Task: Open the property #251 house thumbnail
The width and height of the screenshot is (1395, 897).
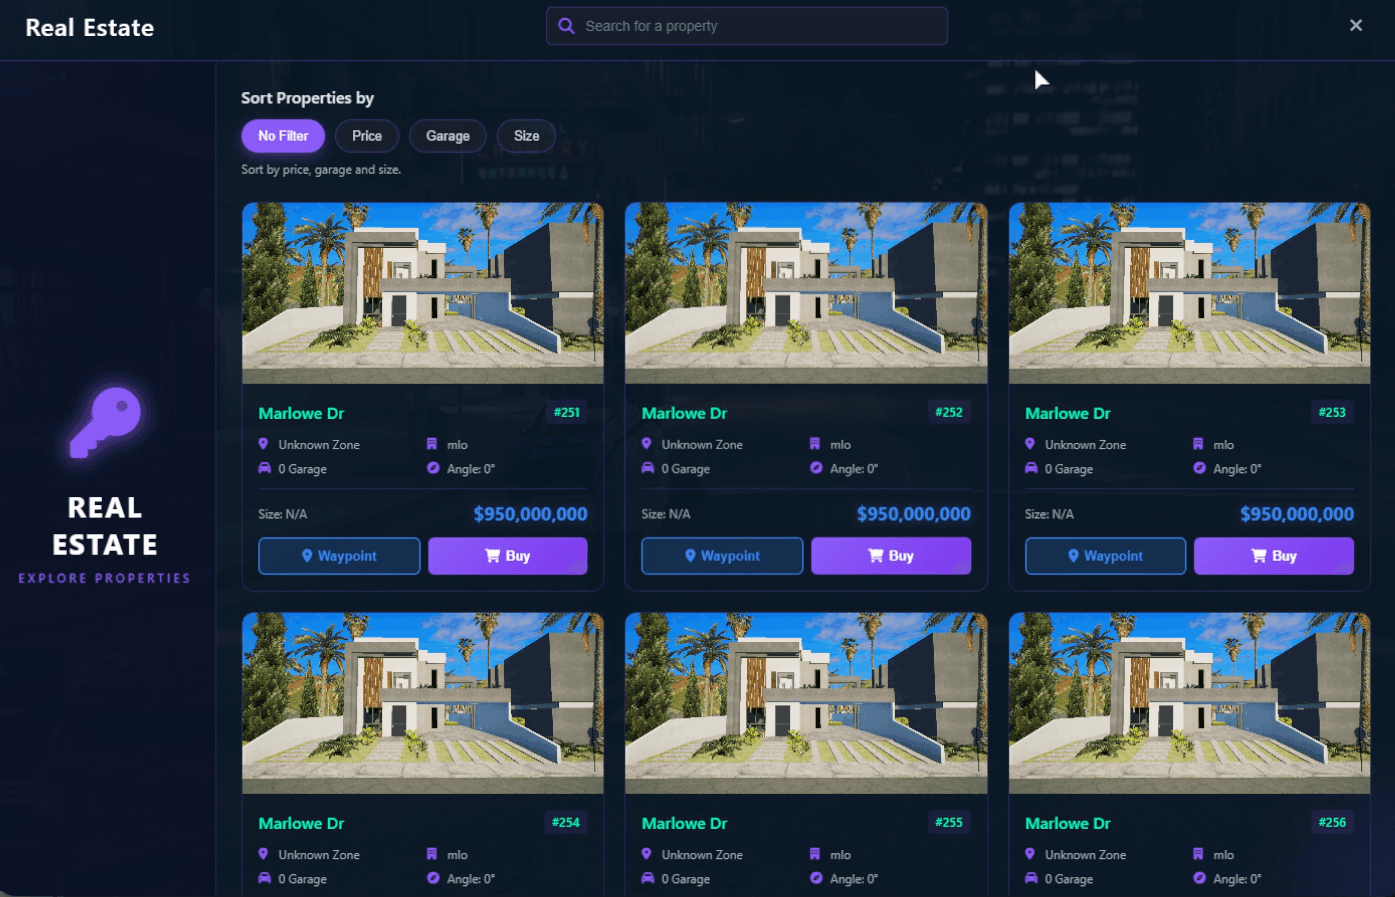Action: 423,293
